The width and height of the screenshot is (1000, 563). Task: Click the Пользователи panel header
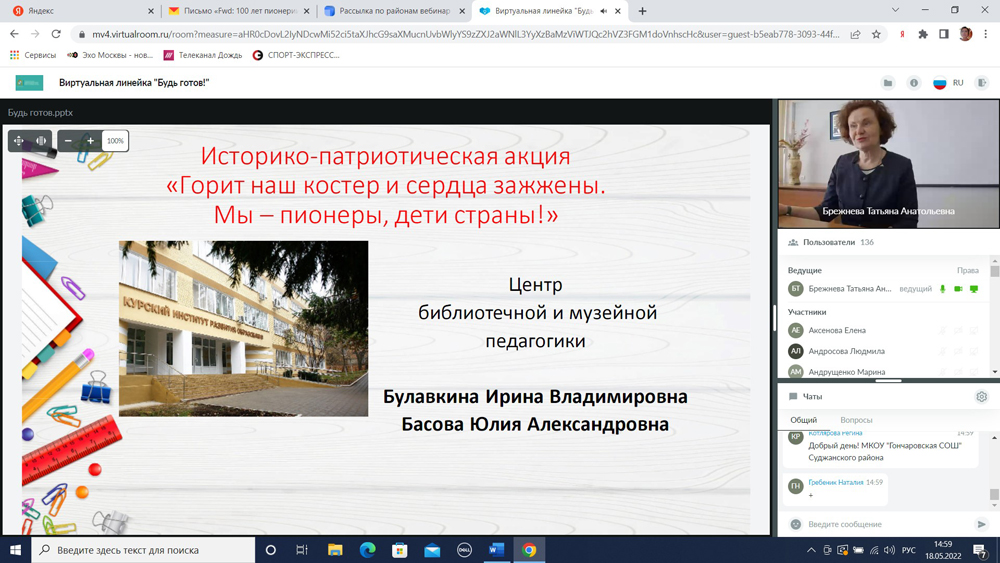(x=831, y=242)
